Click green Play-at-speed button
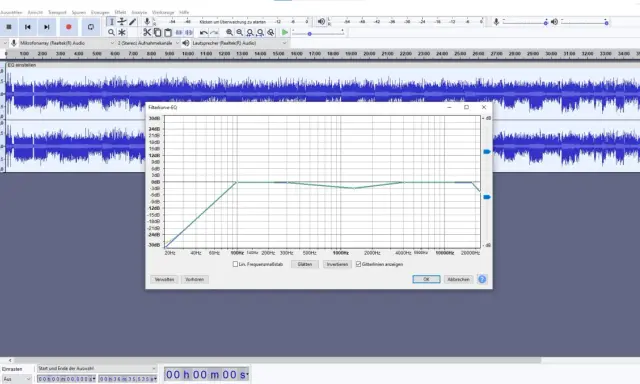The image size is (640, 384). [285, 32]
